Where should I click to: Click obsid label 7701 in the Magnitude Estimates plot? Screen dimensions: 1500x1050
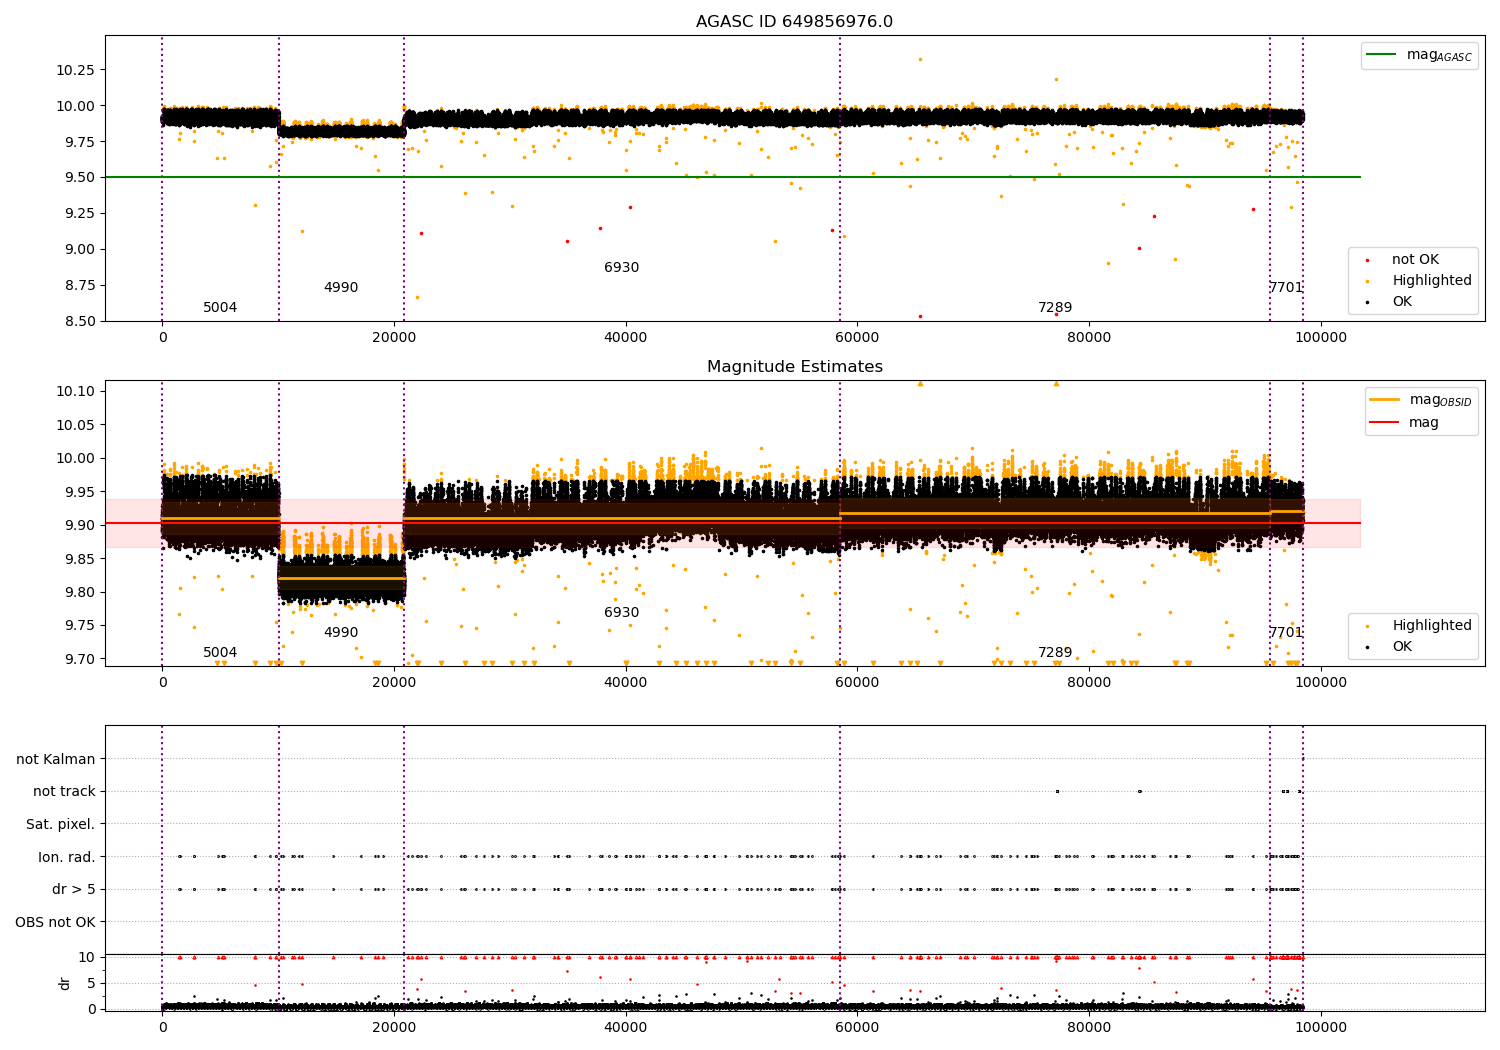pyautogui.click(x=1286, y=633)
